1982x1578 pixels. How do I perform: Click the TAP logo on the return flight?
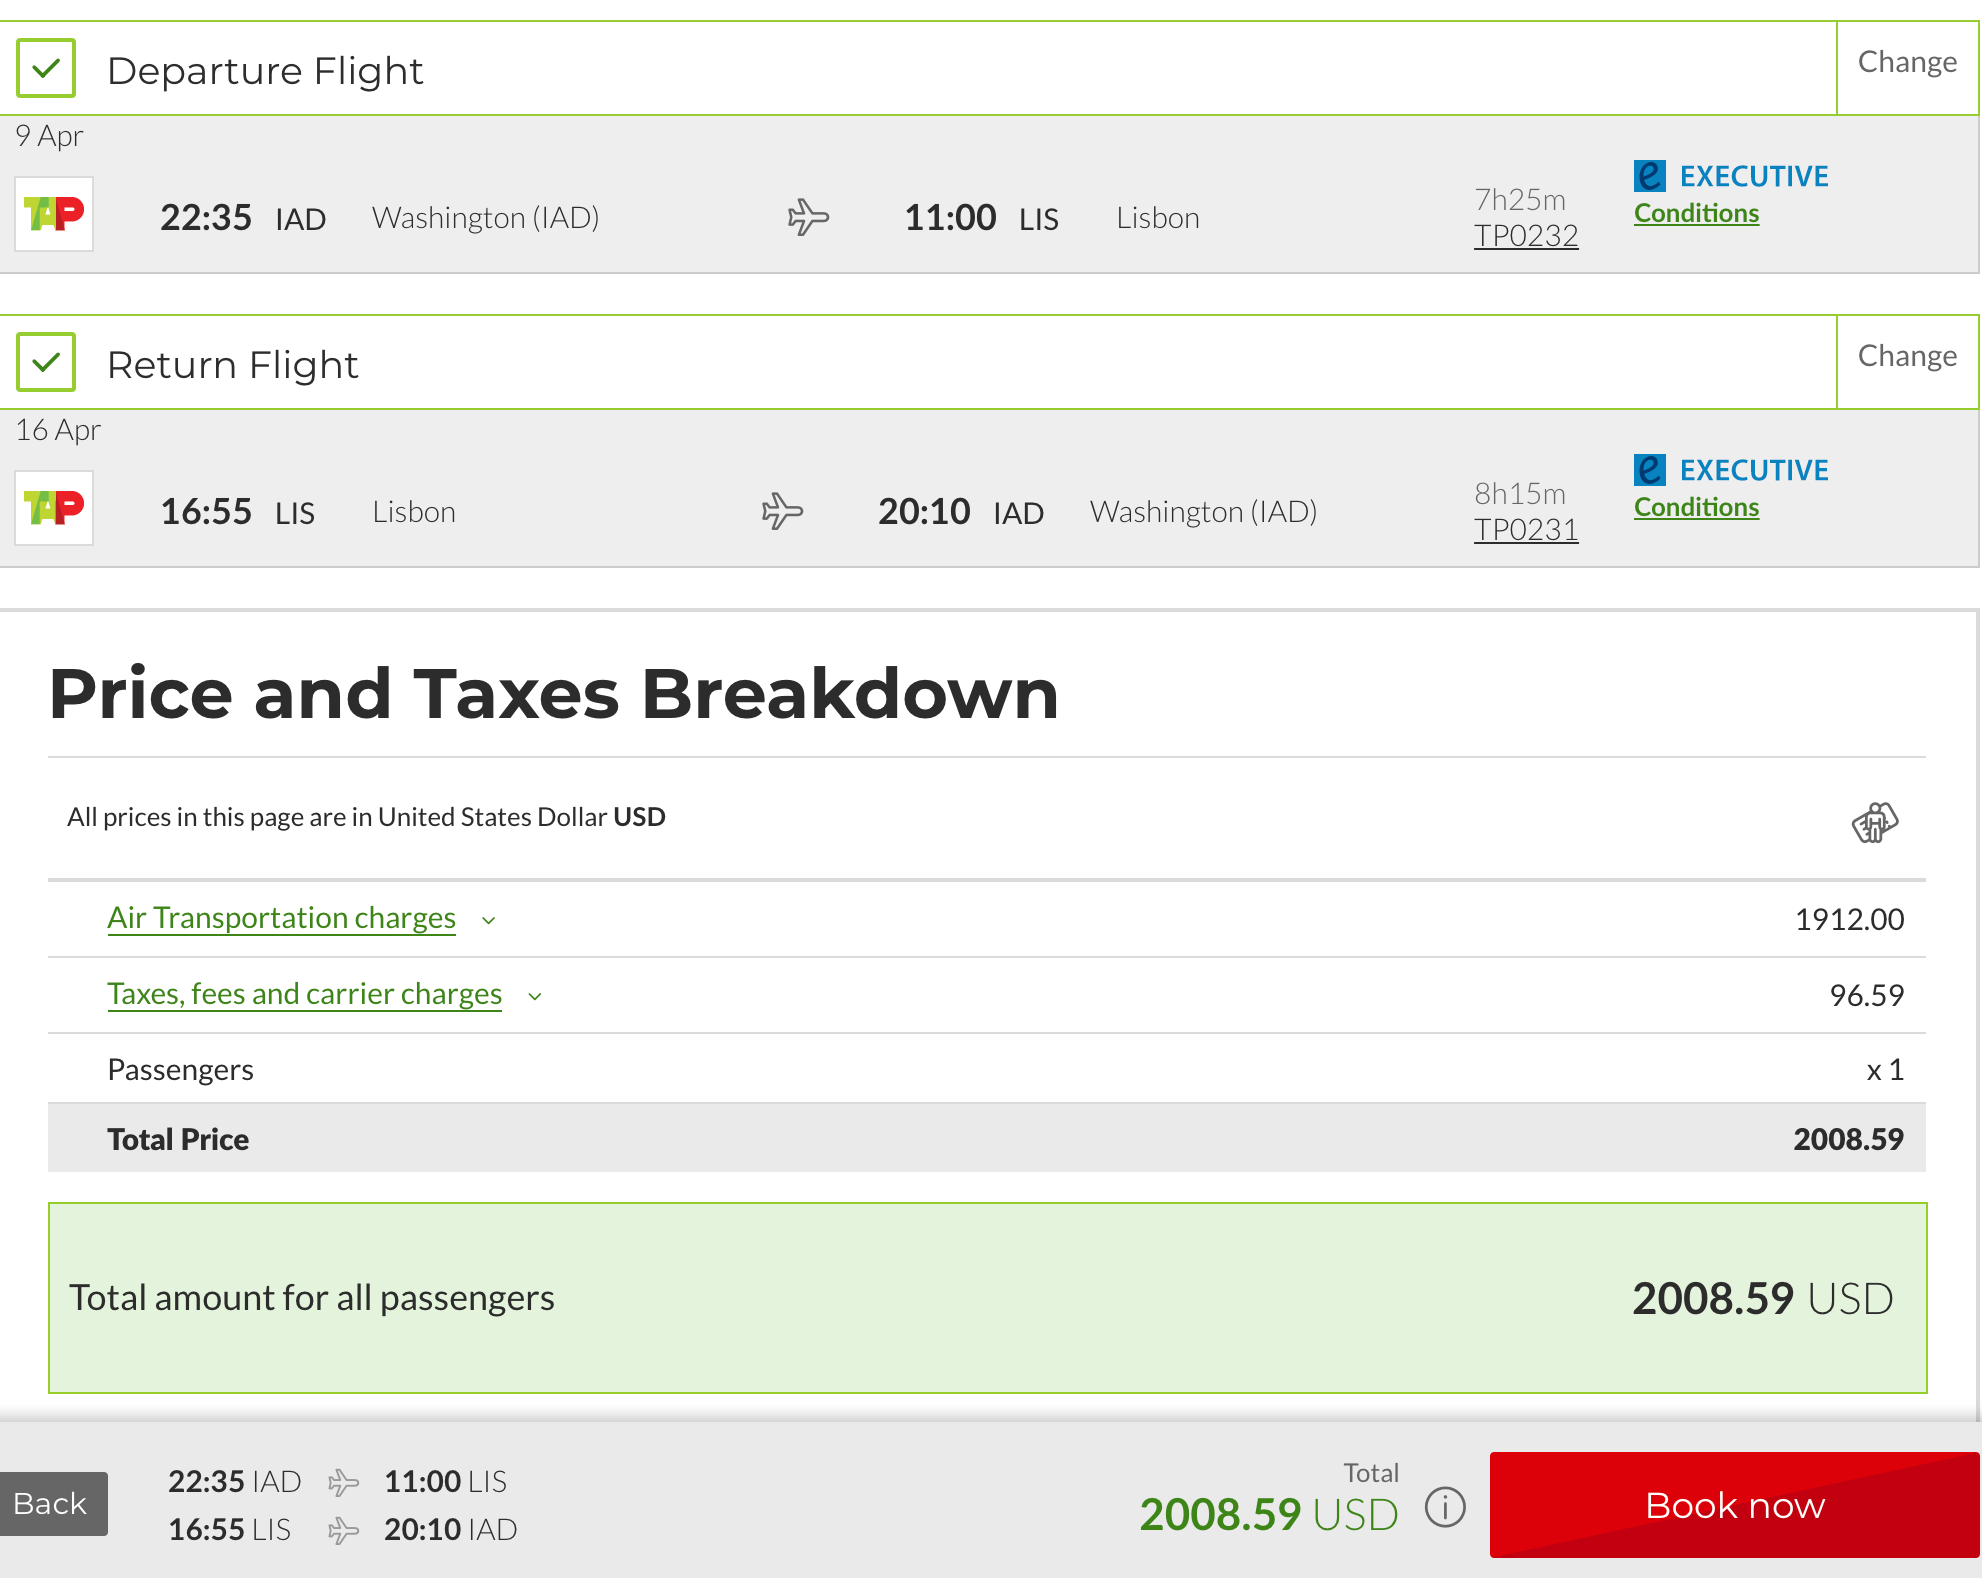pyautogui.click(x=54, y=508)
